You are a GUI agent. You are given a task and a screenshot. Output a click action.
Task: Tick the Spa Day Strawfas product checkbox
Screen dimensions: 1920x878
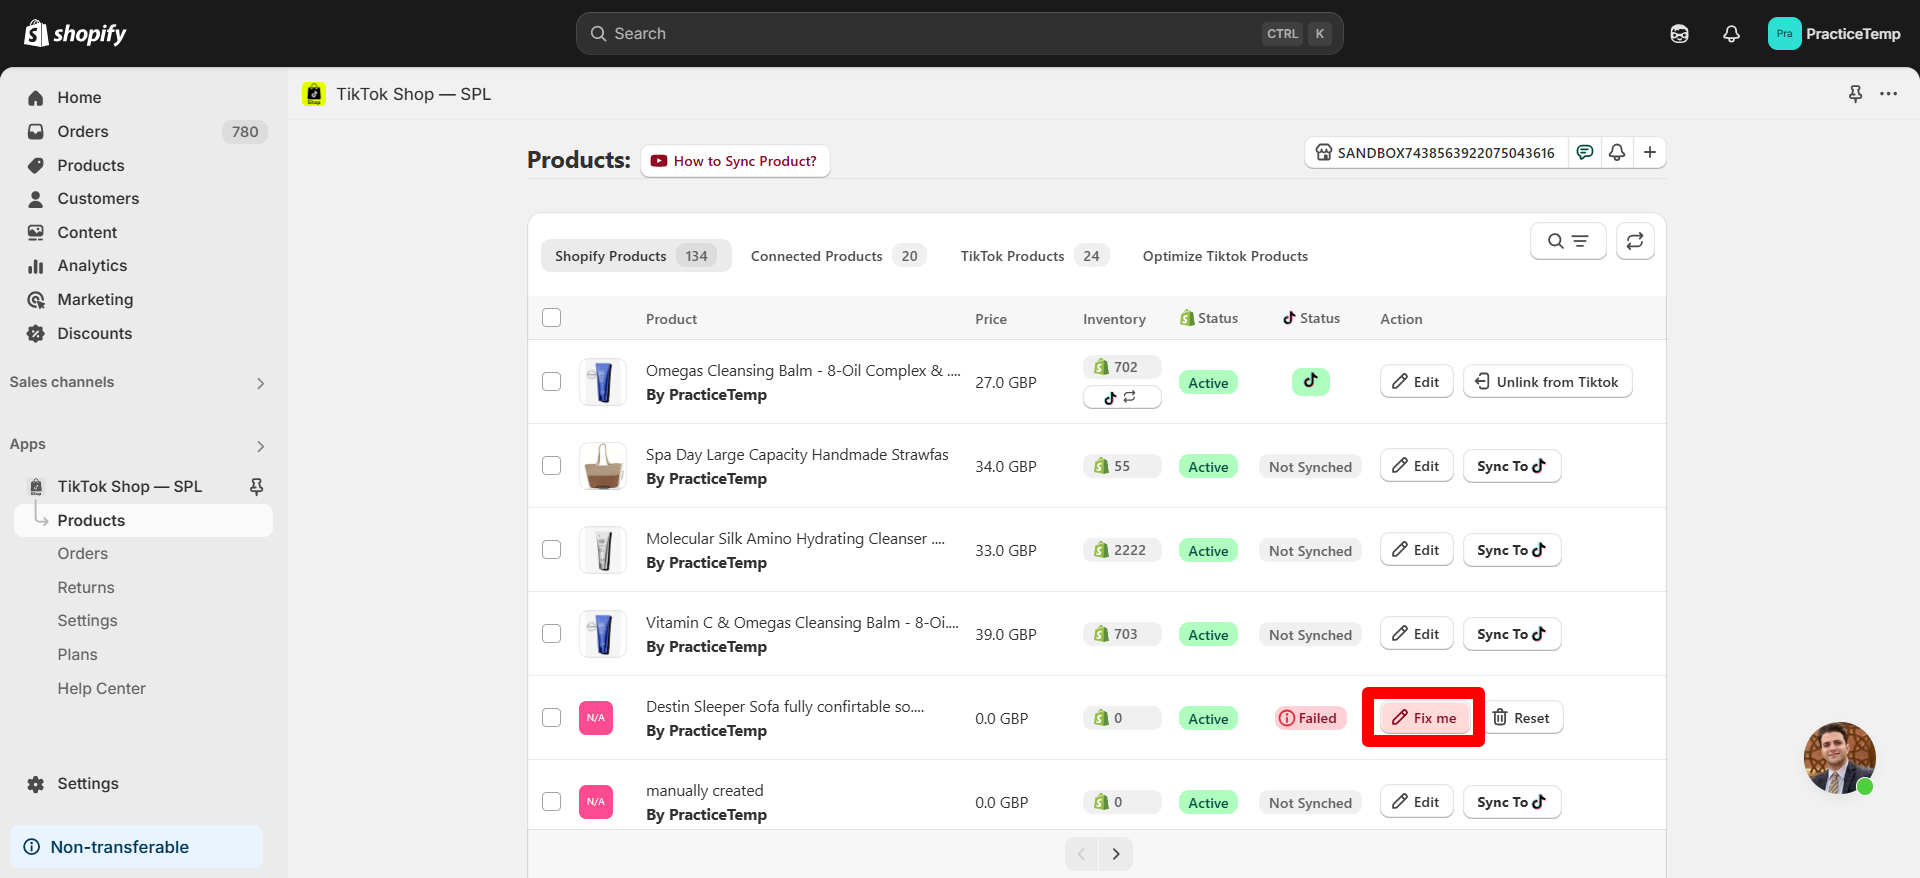click(551, 466)
